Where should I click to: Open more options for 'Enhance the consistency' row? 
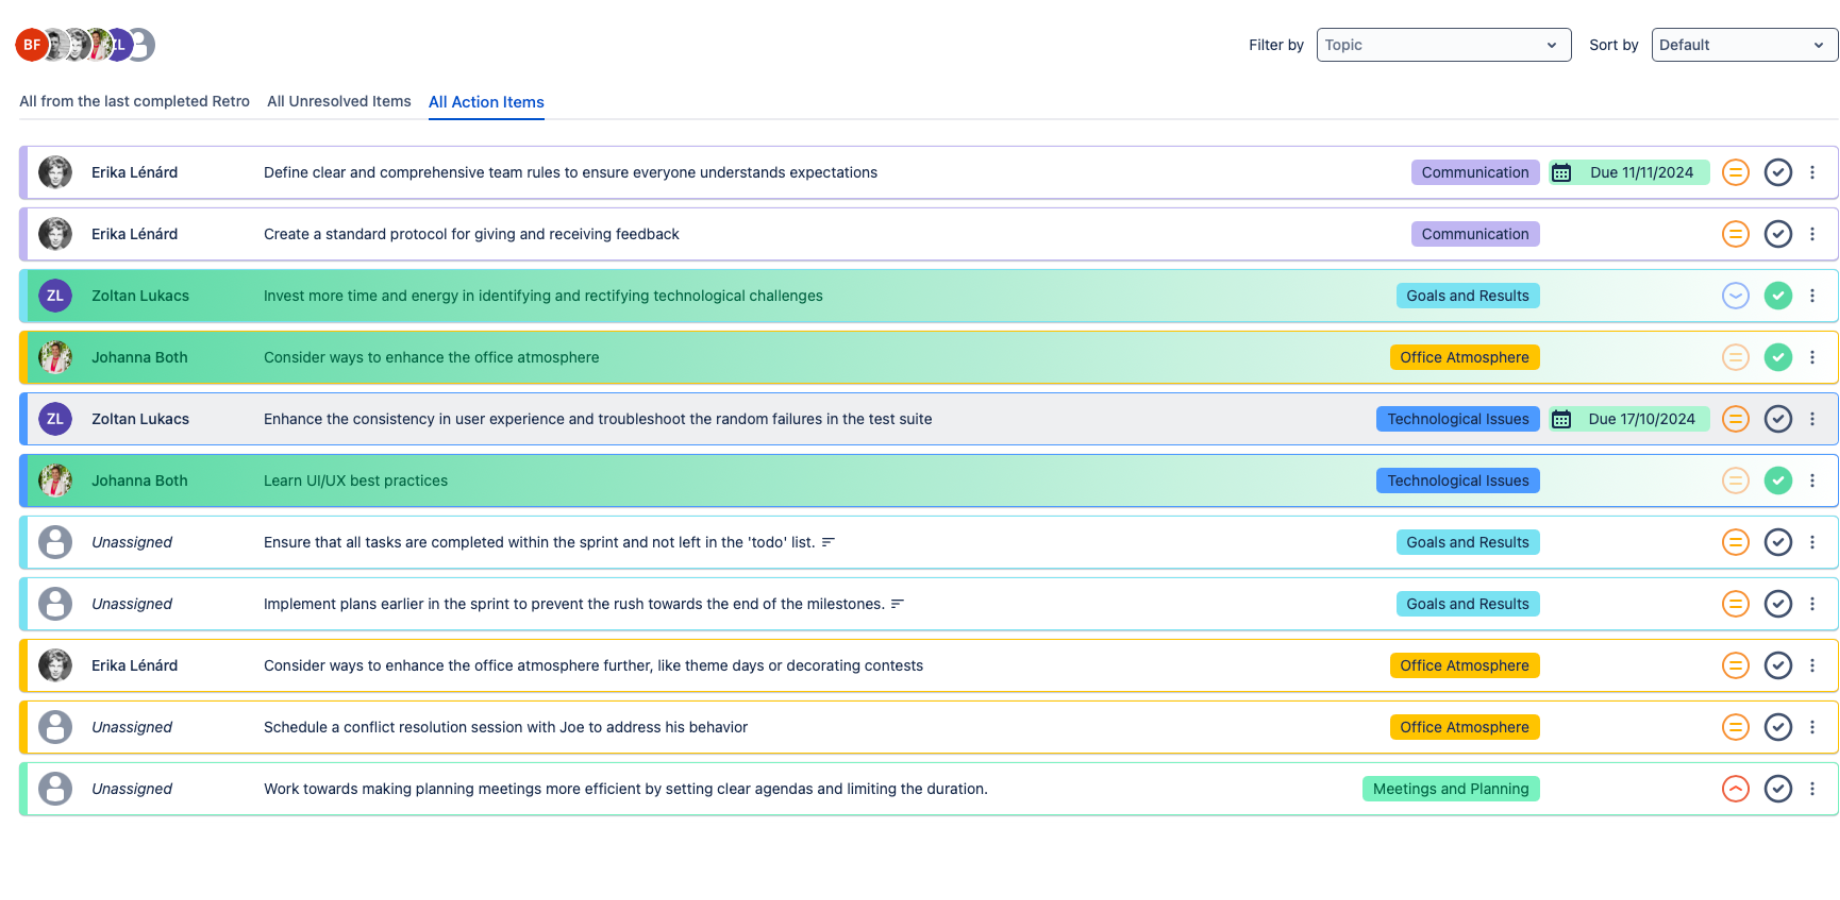[x=1812, y=419]
